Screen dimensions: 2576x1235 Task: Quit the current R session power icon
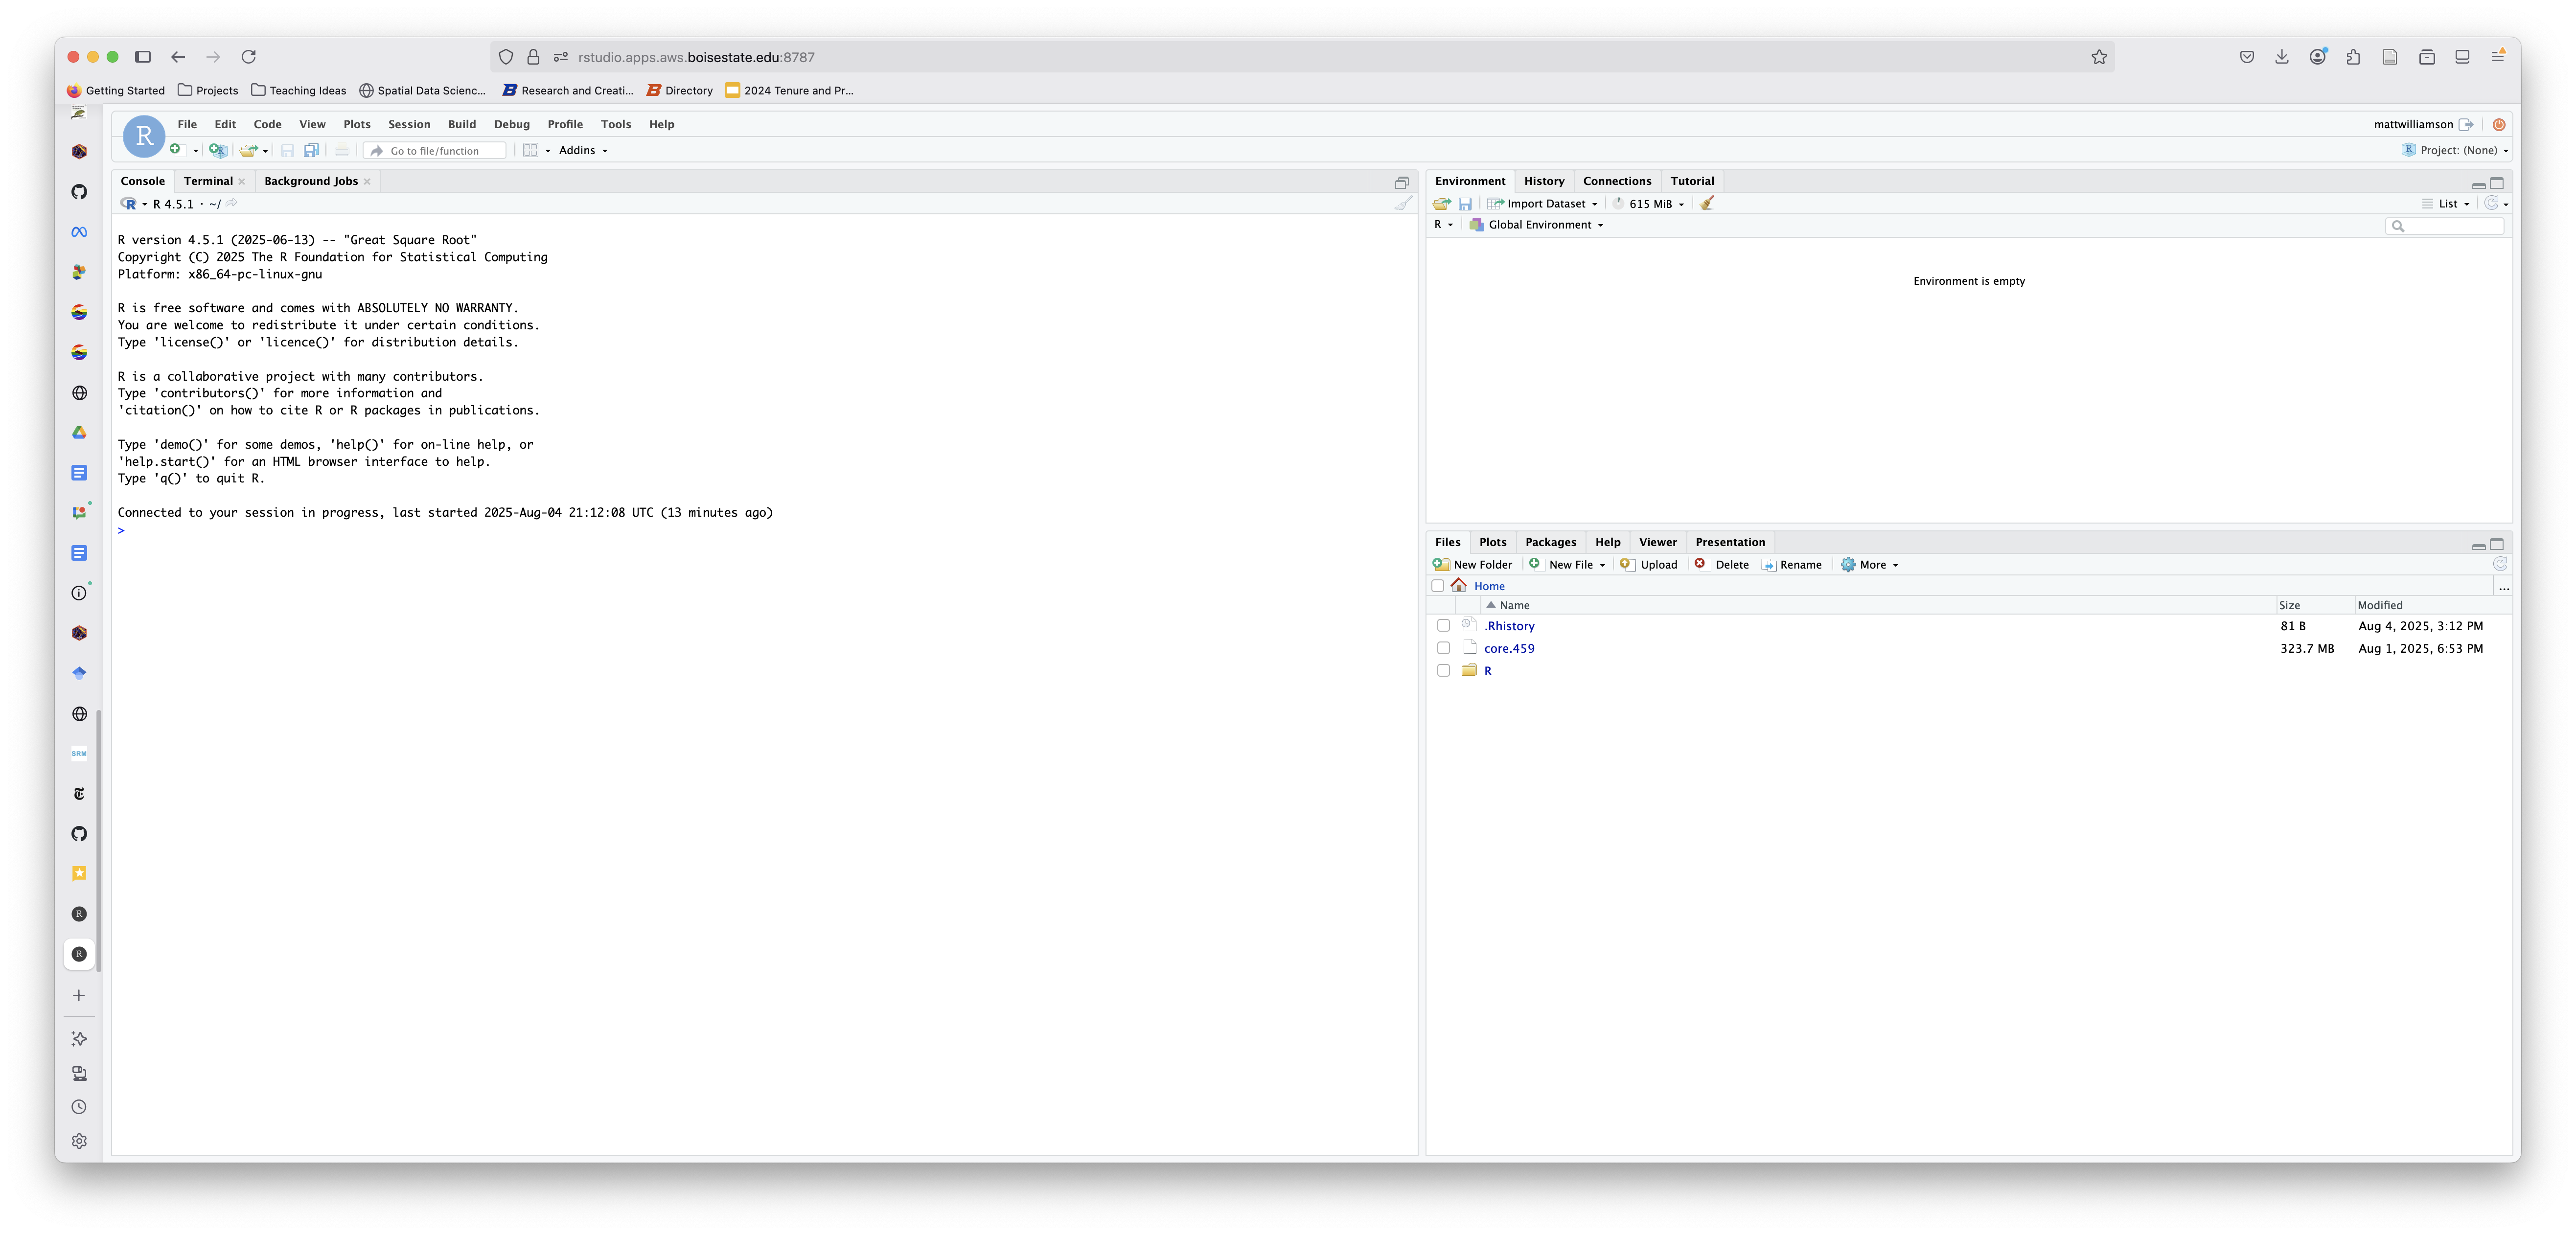point(2499,124)
